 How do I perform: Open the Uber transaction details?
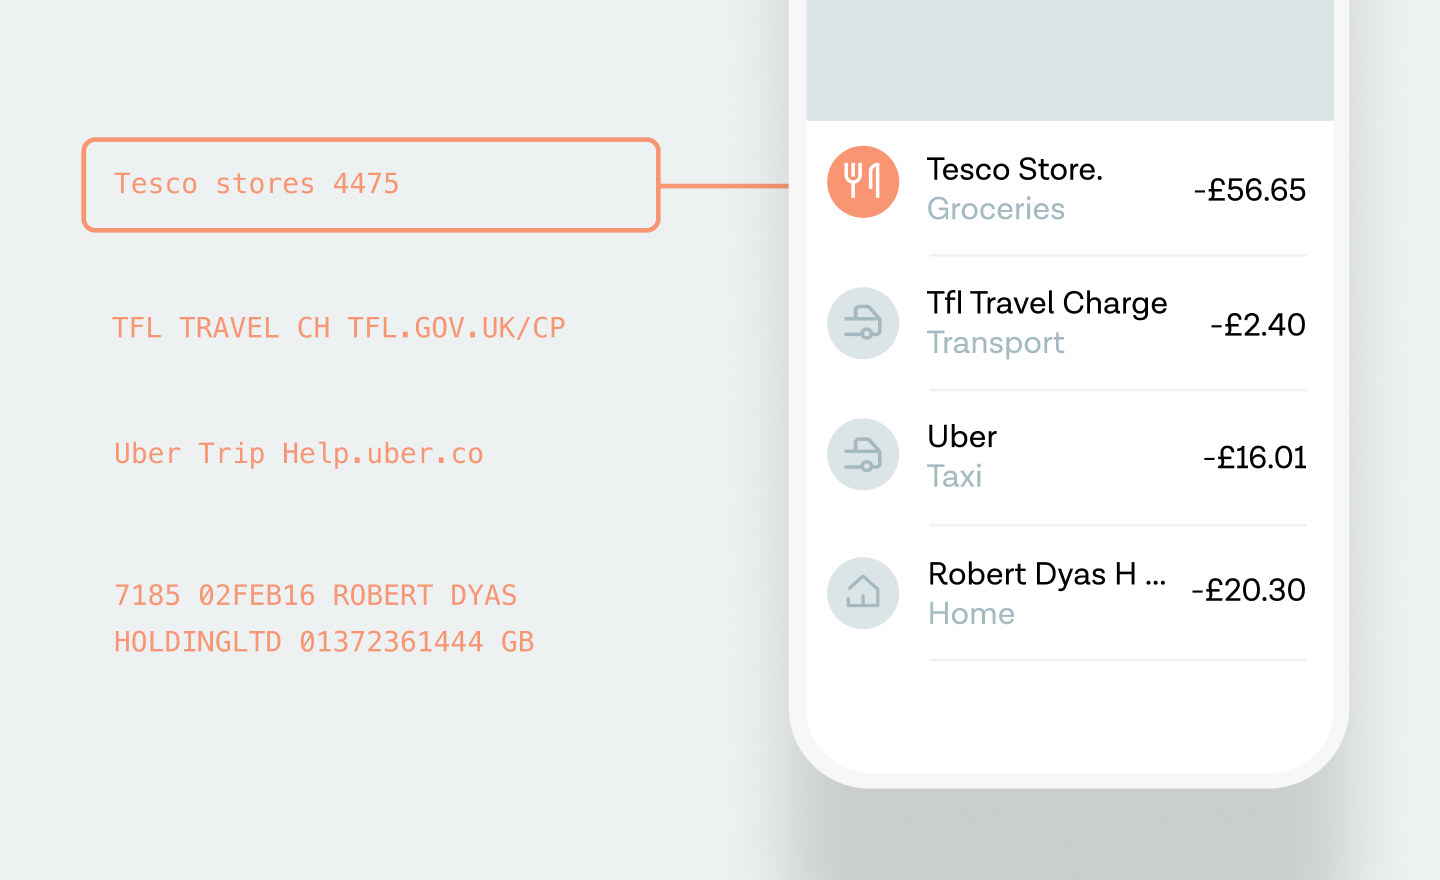click(x=961, y=437)
